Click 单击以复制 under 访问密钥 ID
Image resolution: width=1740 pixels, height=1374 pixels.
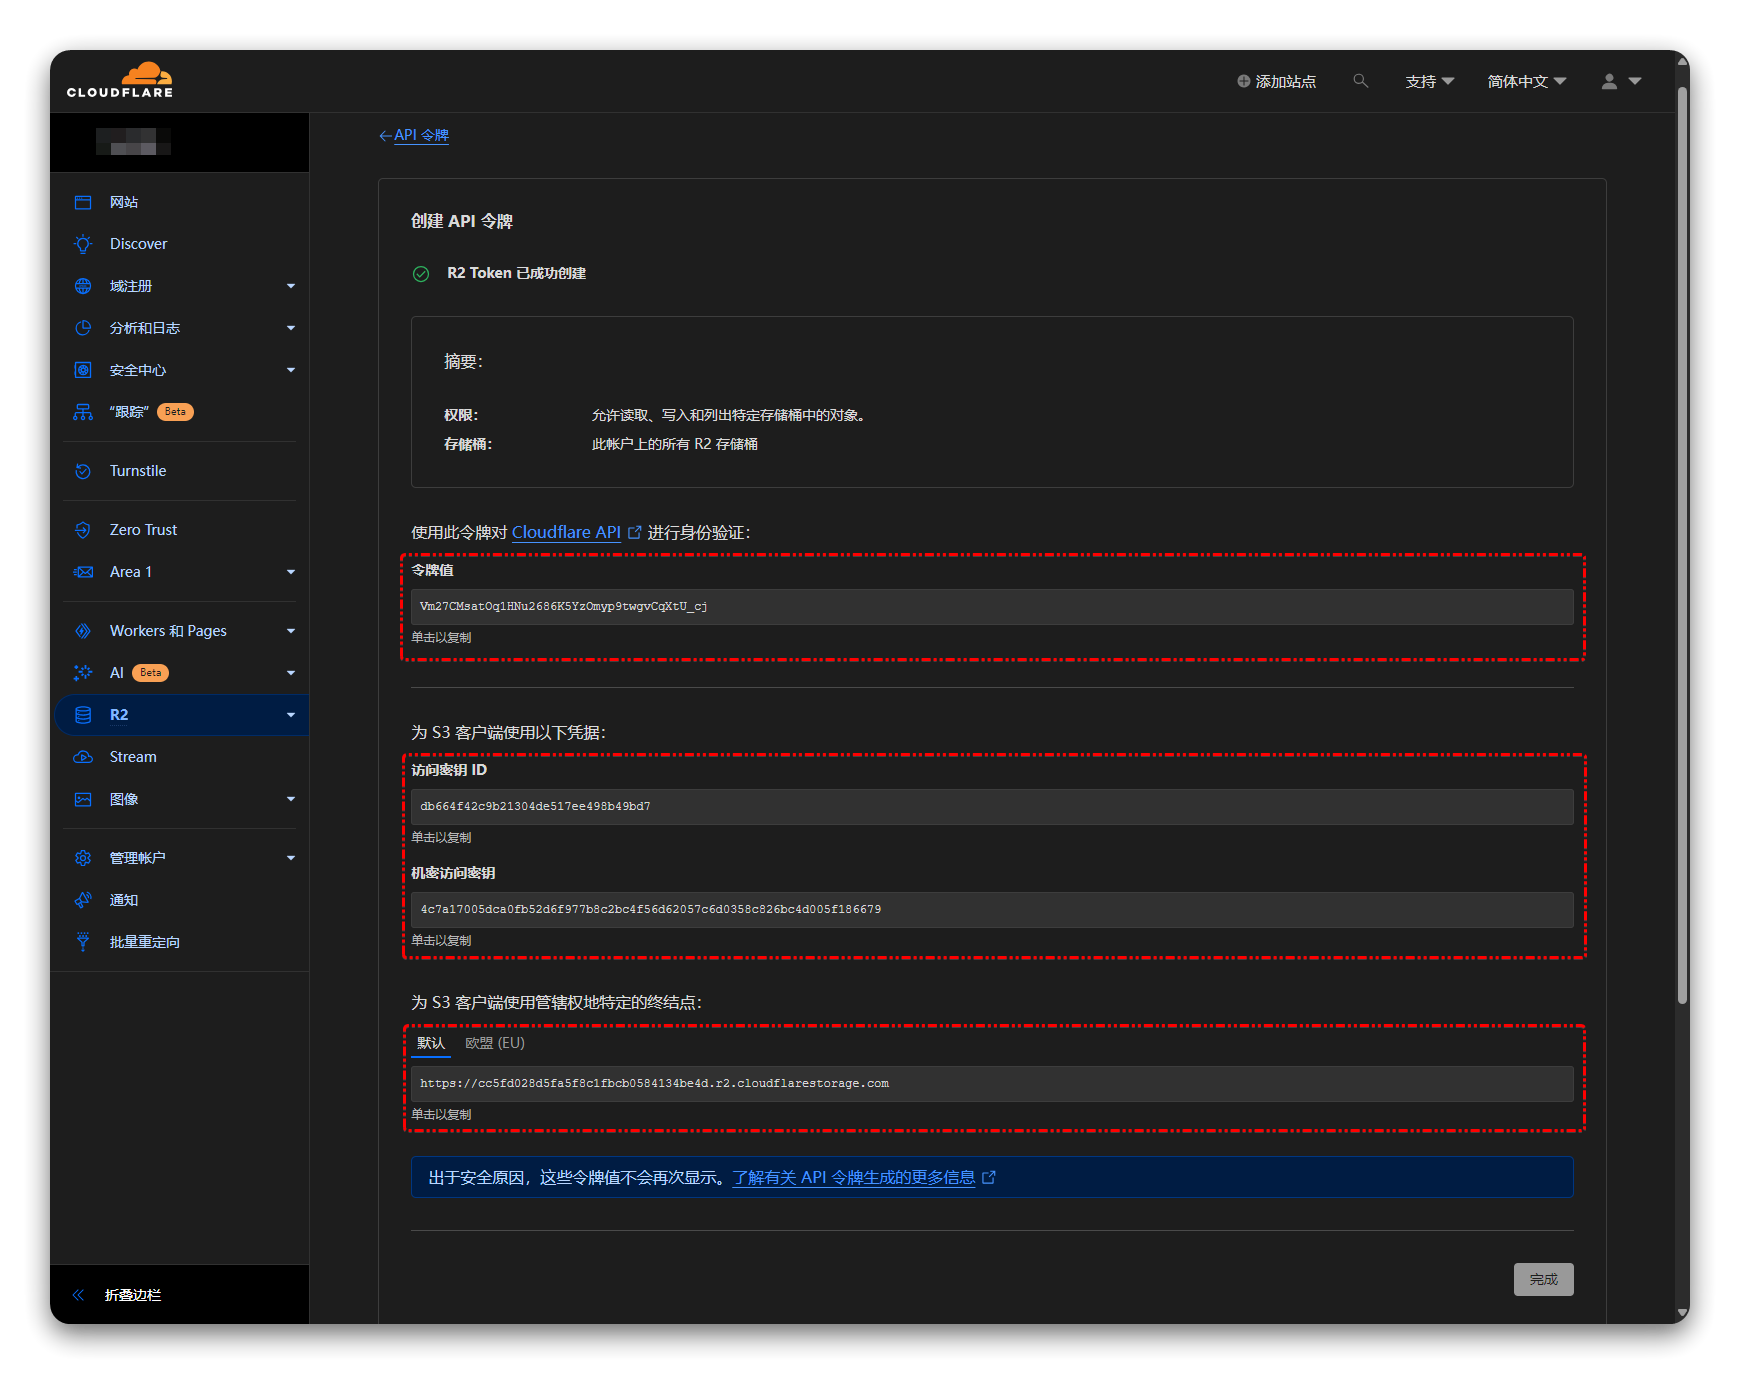click(441, 838)
